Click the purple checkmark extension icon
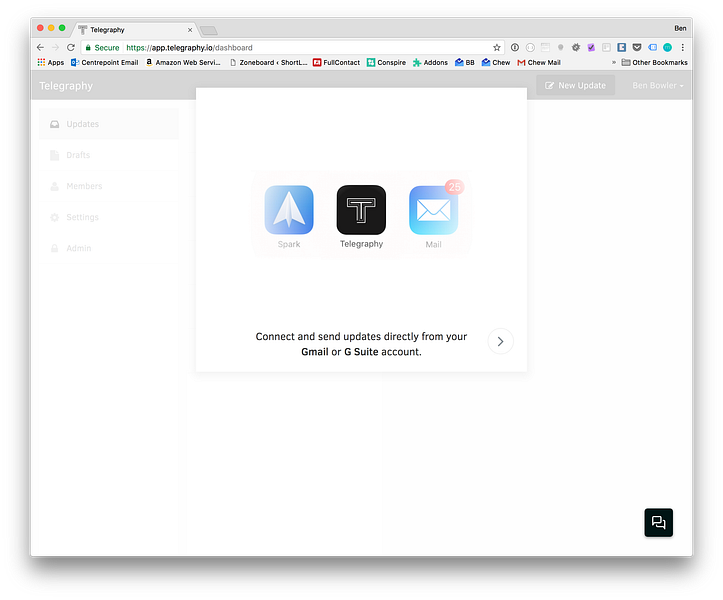The width and height of the screenshot is (723, 600). tap(591, 47)
